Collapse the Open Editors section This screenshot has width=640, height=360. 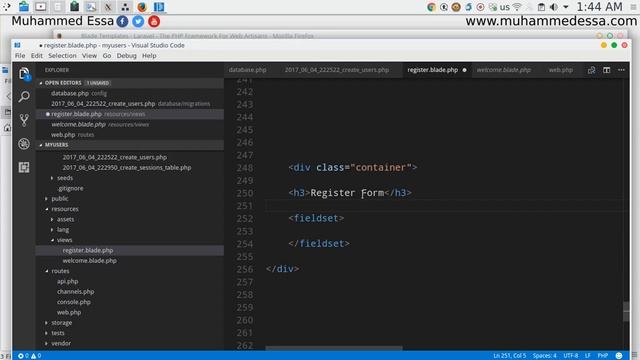click(41, 83)
